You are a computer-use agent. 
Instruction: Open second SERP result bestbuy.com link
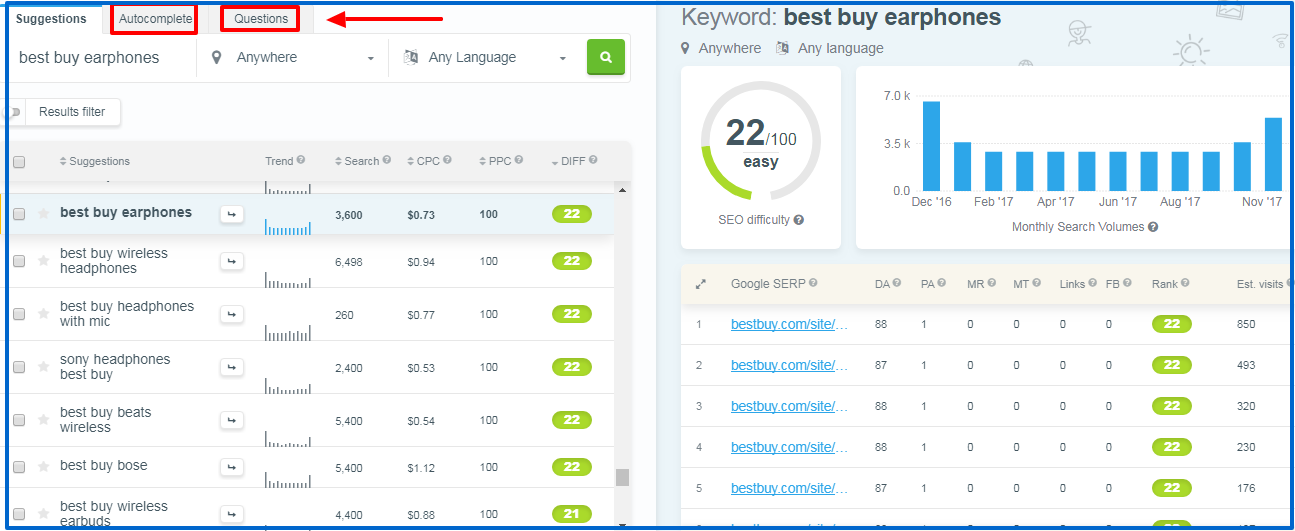pyautogui.click(x=789, y=365)
